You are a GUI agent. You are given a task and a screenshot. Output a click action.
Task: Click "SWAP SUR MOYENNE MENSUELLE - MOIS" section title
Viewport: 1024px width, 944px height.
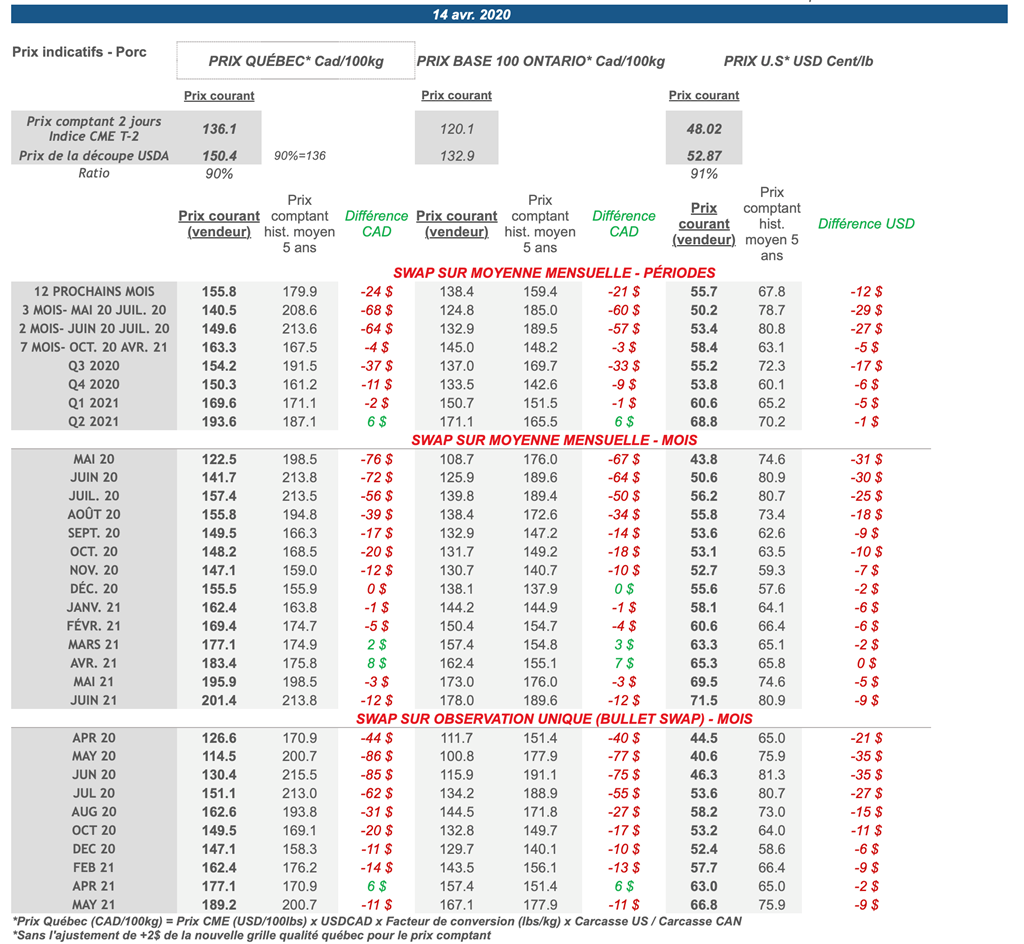pyautogui.click(x=554, y=440)
